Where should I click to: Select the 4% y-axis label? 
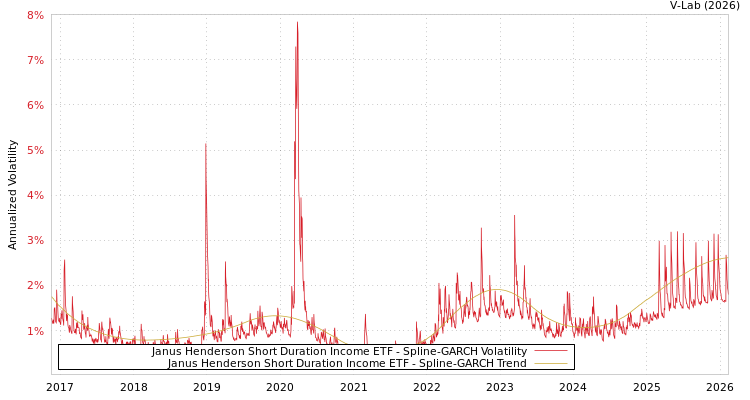[x=35, y=195]
